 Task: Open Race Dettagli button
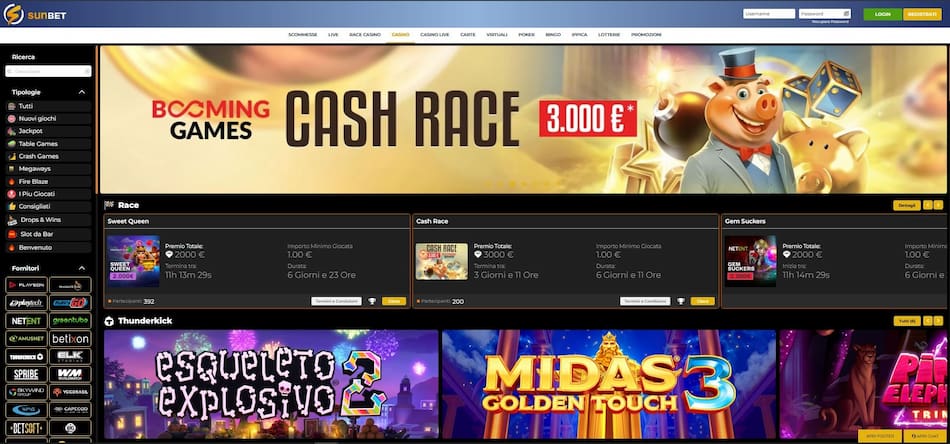[907, 205]
